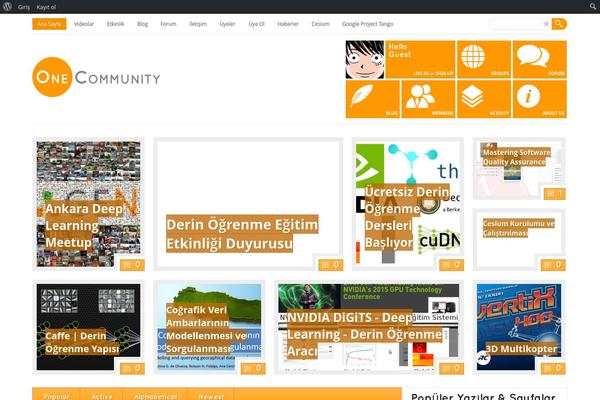Switch to the Active tab

(x=102, y=396)
